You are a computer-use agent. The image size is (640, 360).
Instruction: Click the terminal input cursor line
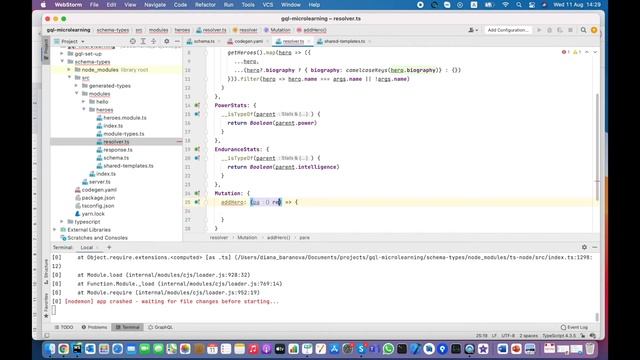click(x=53, y=310)
